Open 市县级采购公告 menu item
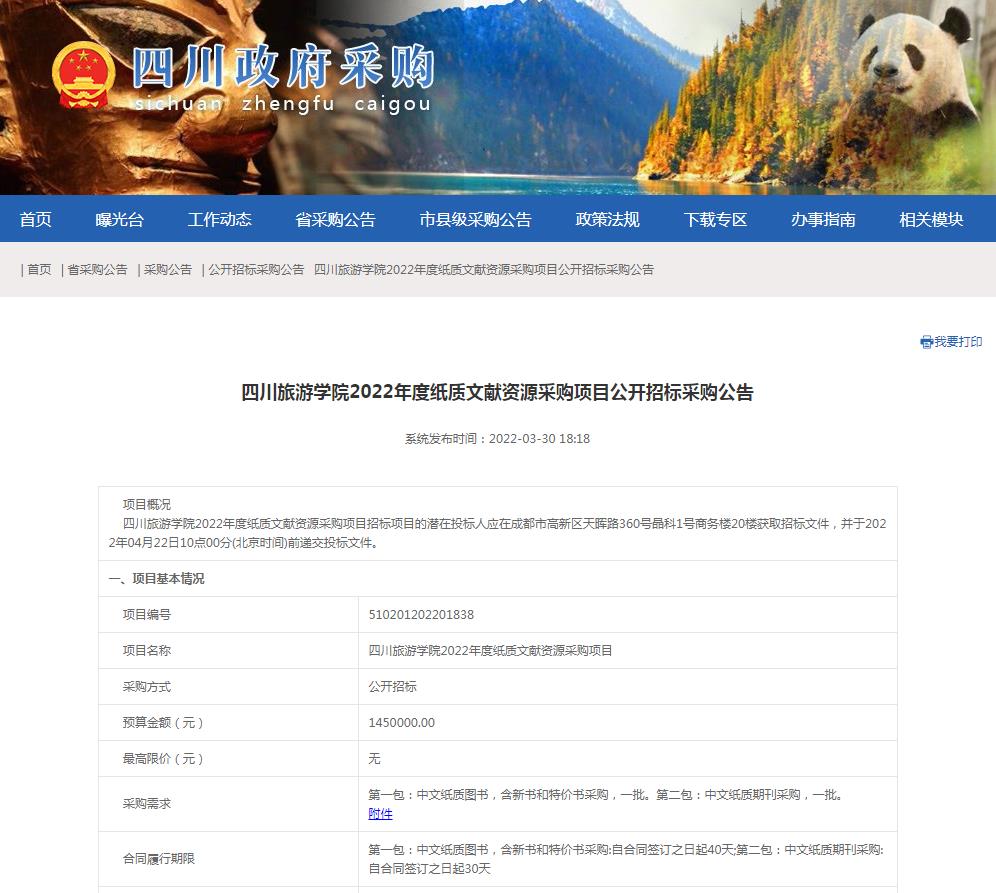The height and width of the screenshot is (893, 996). [x=475, y=219]
